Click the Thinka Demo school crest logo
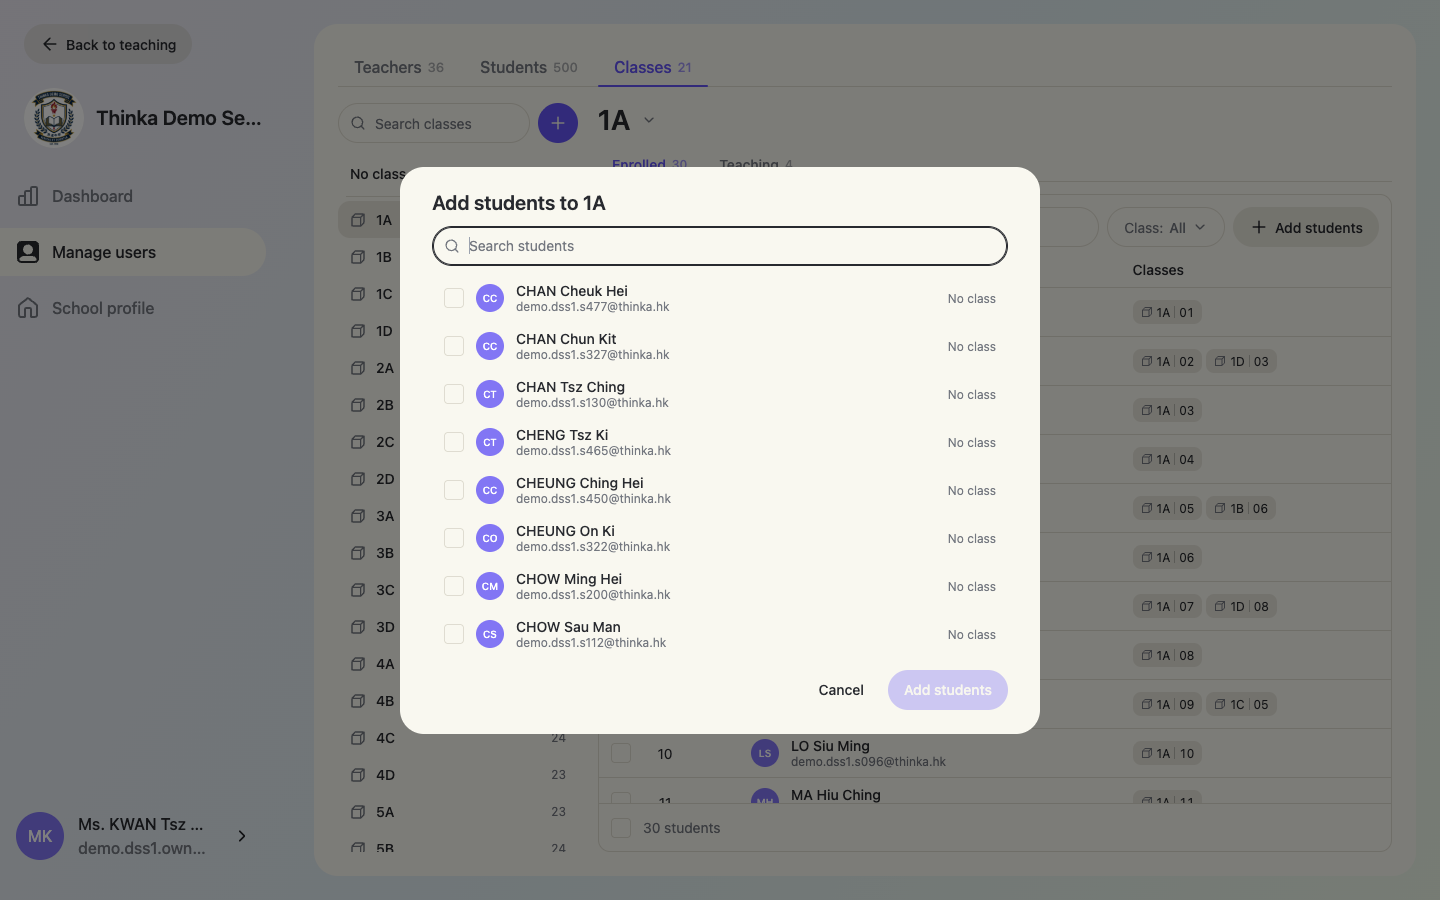The width and height of the screenshot is (1440, 900). 53,118
